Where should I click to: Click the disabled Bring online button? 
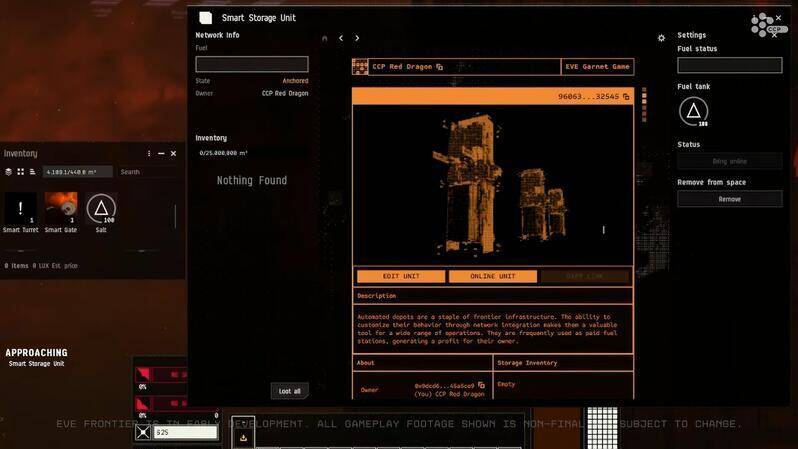tap(730, 161)
